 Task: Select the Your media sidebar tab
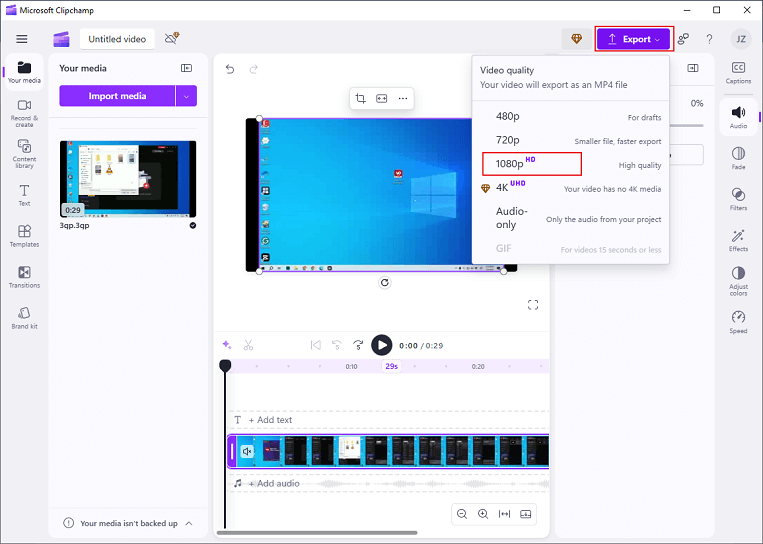click(24, 72)
